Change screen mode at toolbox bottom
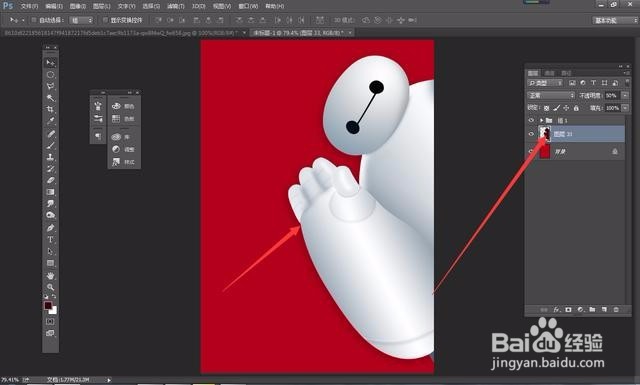Image resolution: width=640 pixels, height=385 pixels. [x=50, y=333]
